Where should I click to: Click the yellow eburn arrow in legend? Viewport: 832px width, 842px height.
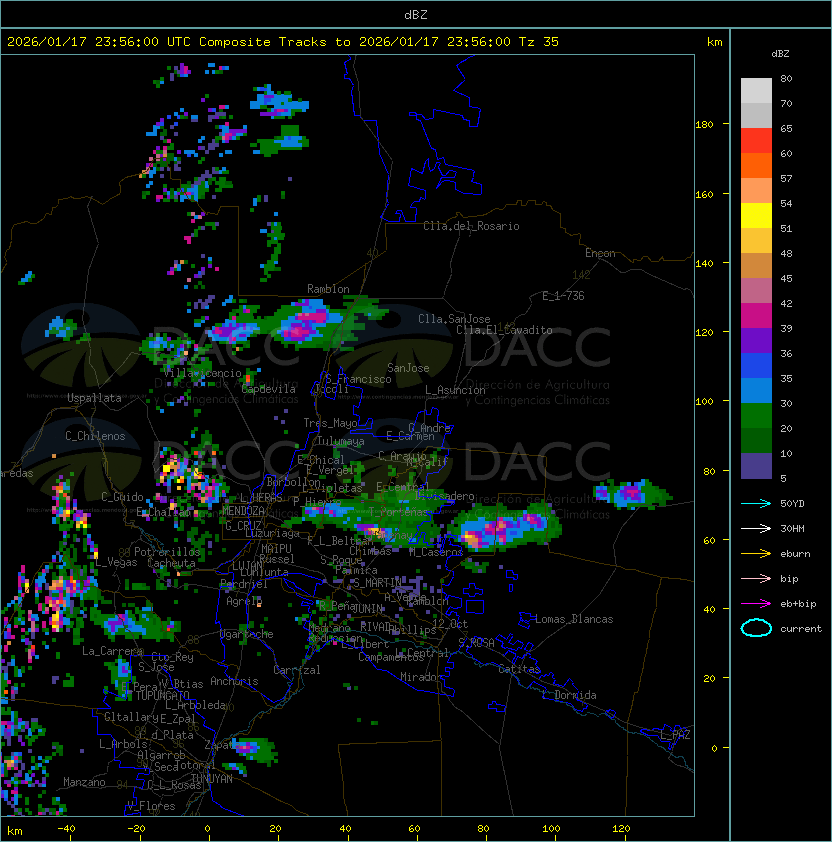[756, 554]
